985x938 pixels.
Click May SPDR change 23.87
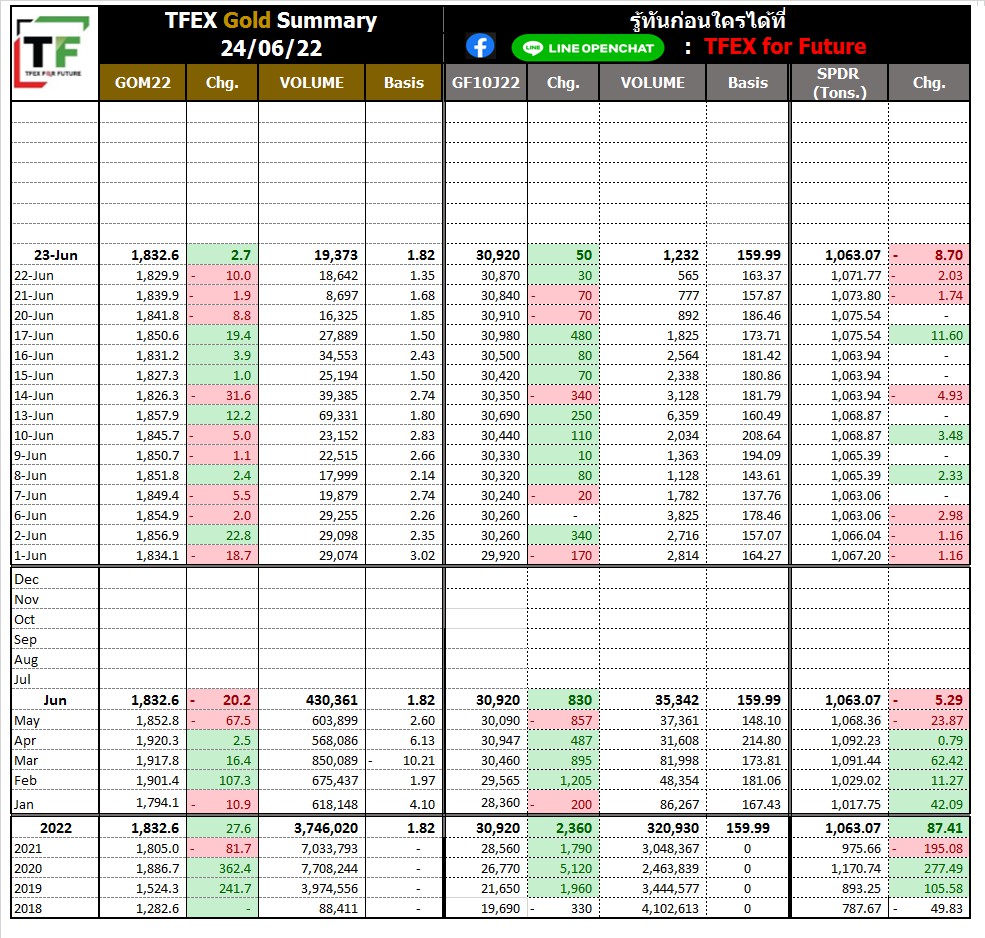point(947,720)
